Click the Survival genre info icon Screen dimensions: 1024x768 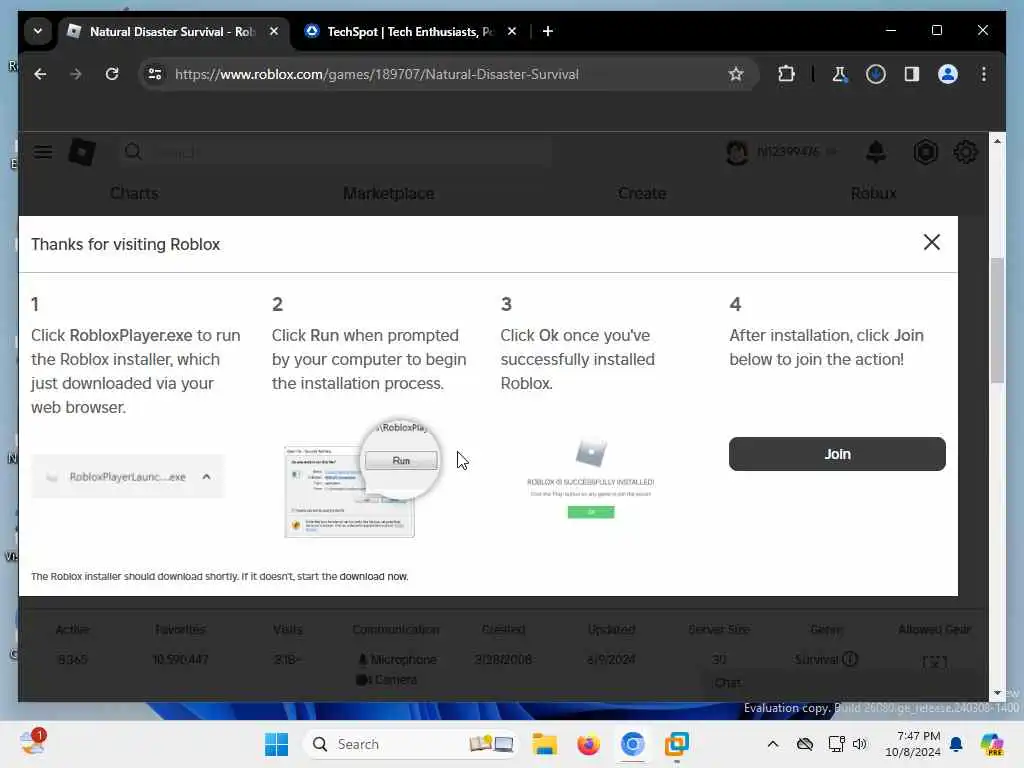(x=850, y=659)
